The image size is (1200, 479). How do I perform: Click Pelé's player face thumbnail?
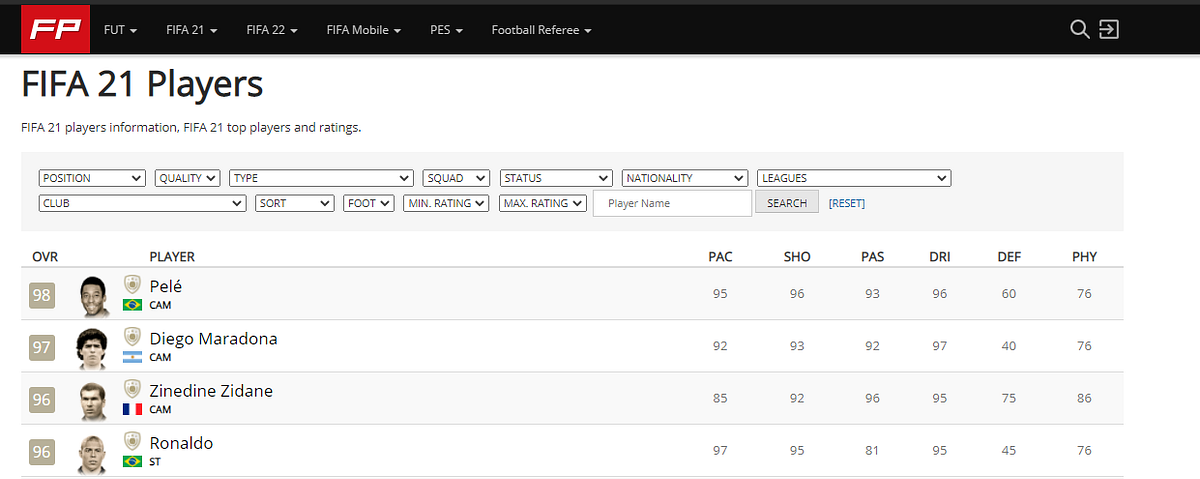(94, 295)
